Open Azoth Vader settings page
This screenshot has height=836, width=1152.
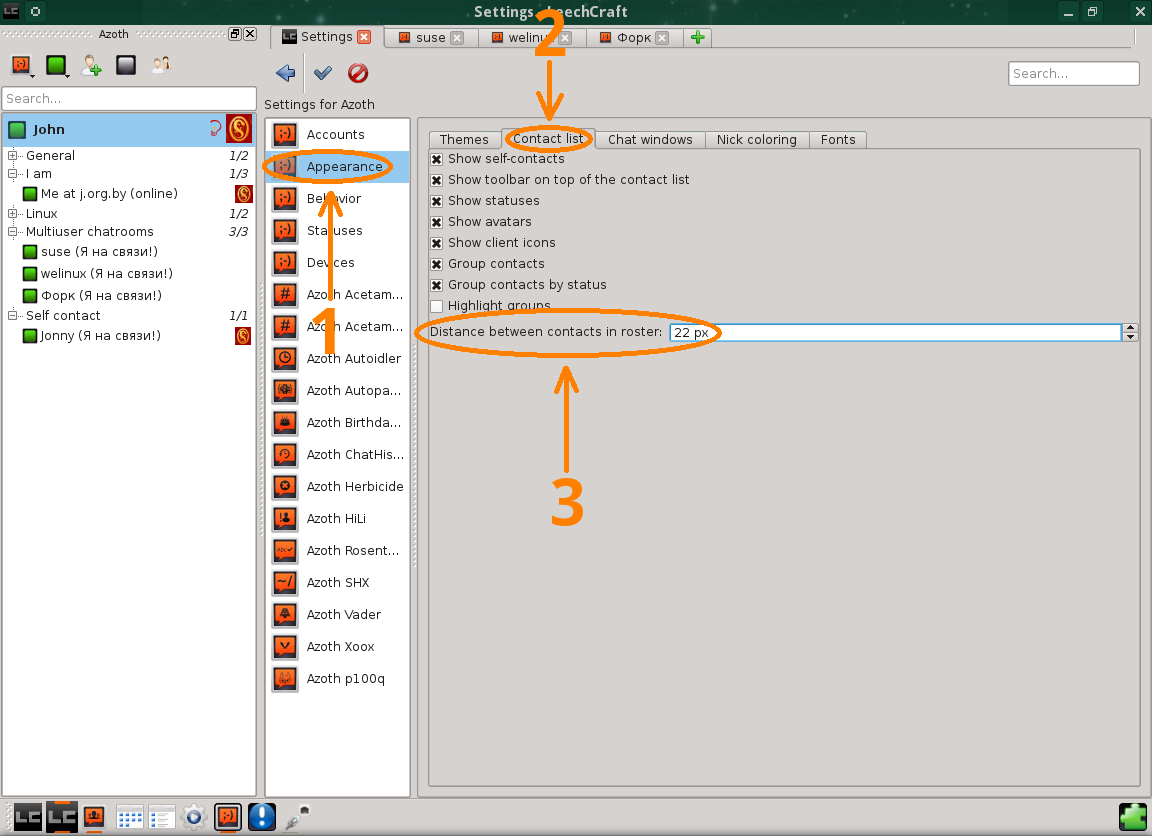pyautogui.click(x=337, y=615)
